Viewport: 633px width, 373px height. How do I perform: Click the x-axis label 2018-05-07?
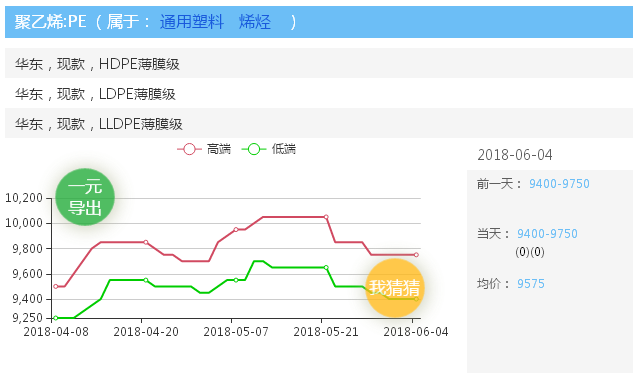coord(236,332)
